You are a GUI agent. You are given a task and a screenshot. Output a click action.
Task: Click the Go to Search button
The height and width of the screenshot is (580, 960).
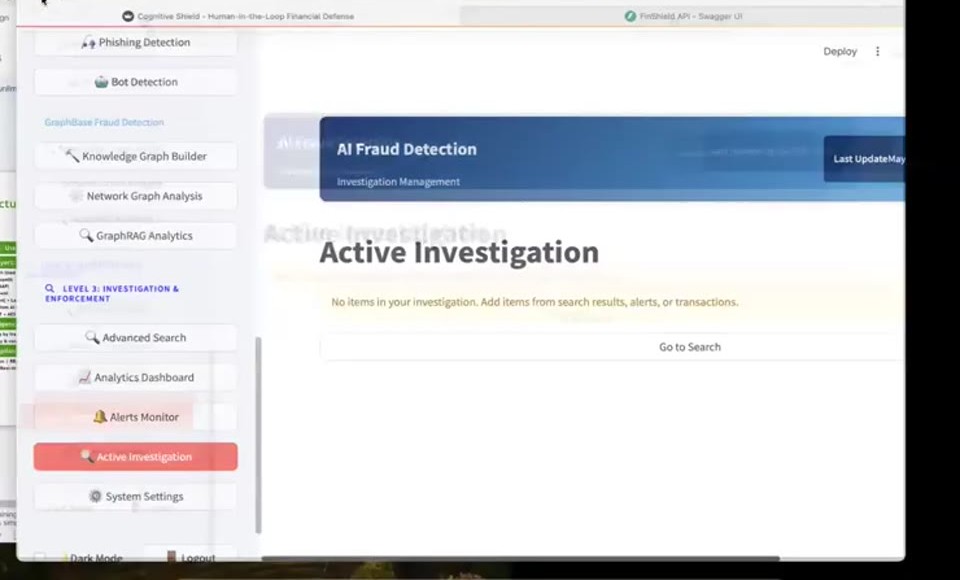(x=612, y=347)
